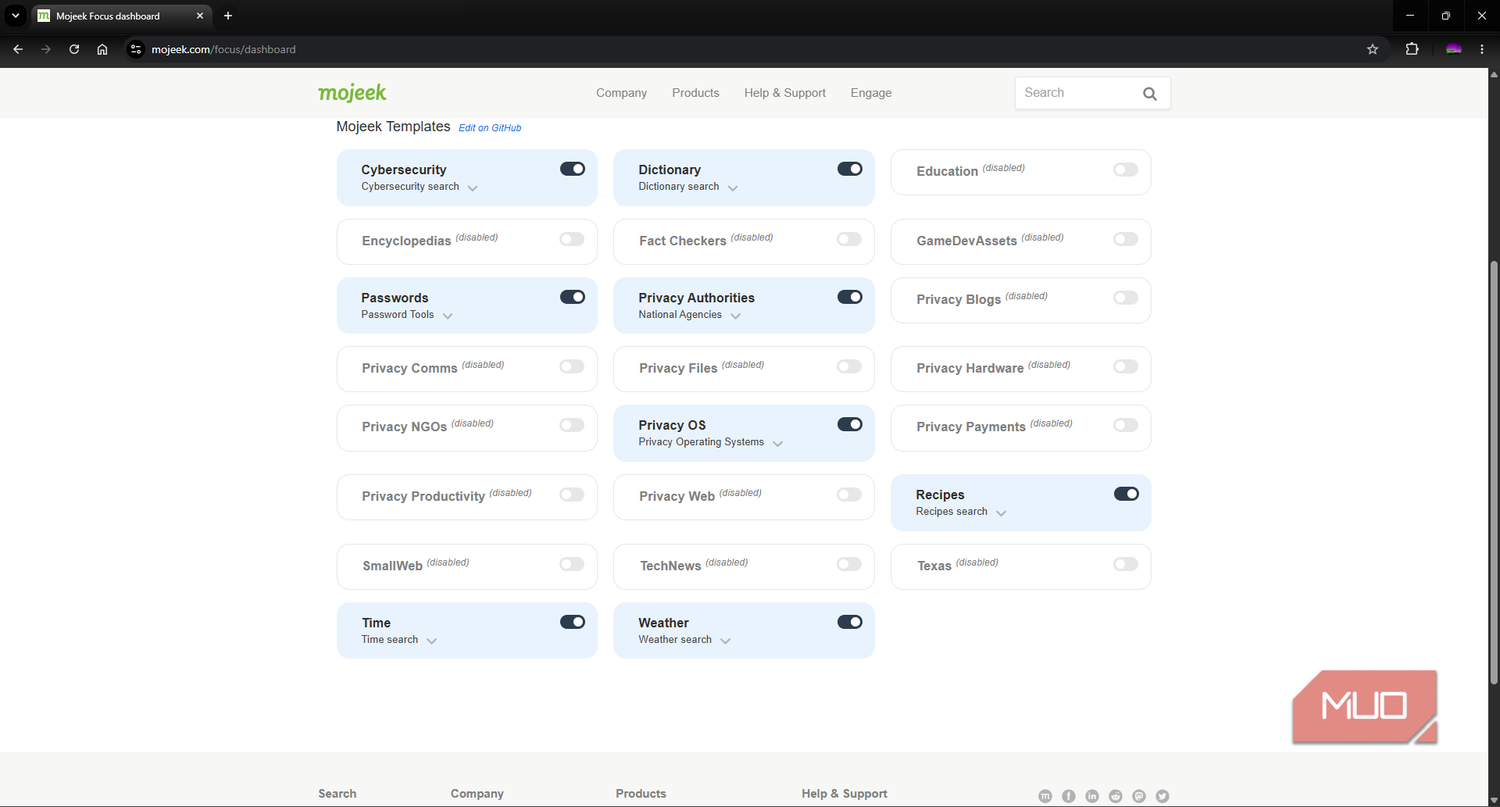
Task: Disable the Recipes template toggle
Action: (x=1126, y=494)
